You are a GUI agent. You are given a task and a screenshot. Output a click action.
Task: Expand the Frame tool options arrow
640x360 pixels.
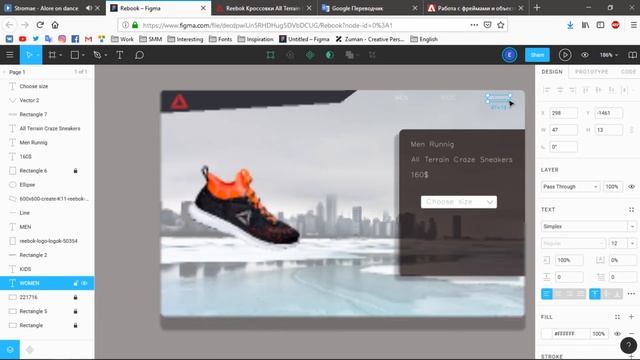coord(60,55)
